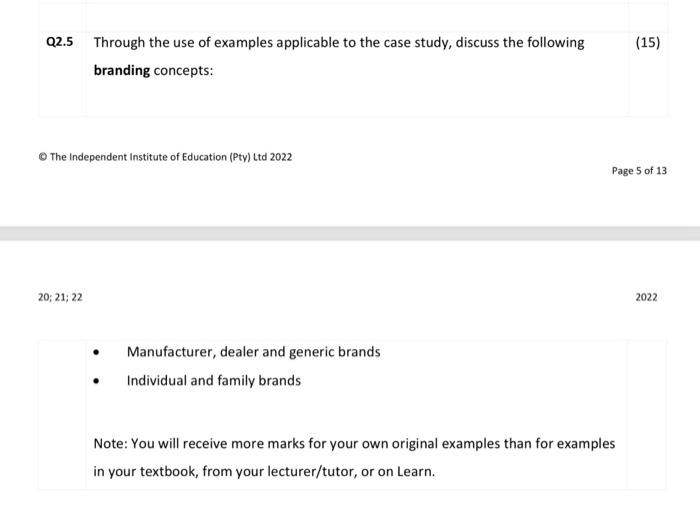This screenshot has height=510, width=700.
Task: Click bullet before 'Individual and family brands'
Action: click(96, 381)
